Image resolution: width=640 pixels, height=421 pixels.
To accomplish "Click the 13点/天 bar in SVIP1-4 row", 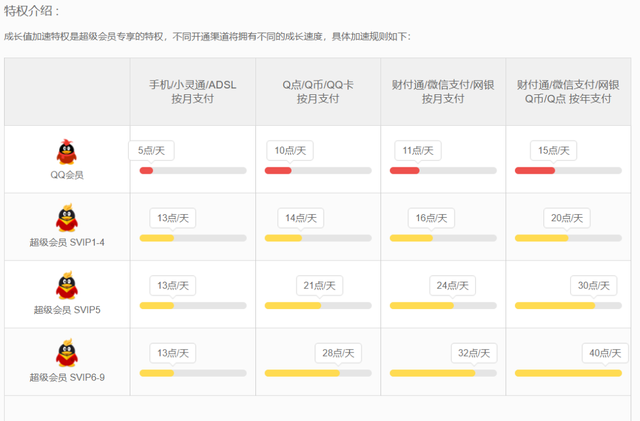I will tap(193, 238).
